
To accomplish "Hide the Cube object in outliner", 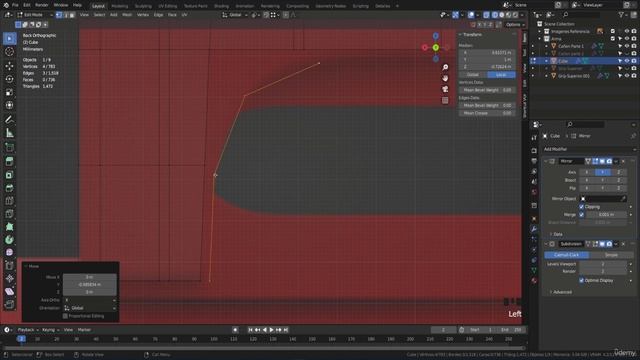I will pos(627,61).
